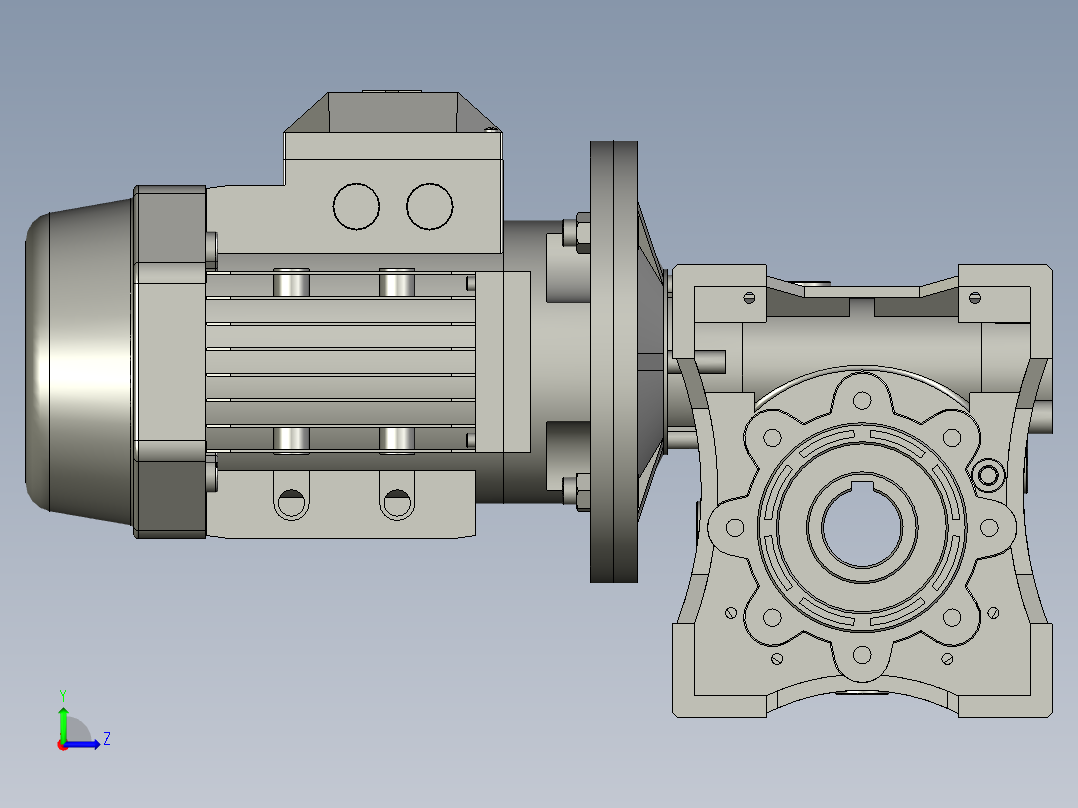Select the keyed output bore of the gearbox
The height and width of the screenshot is (808, 1078).
pos(862,526)
